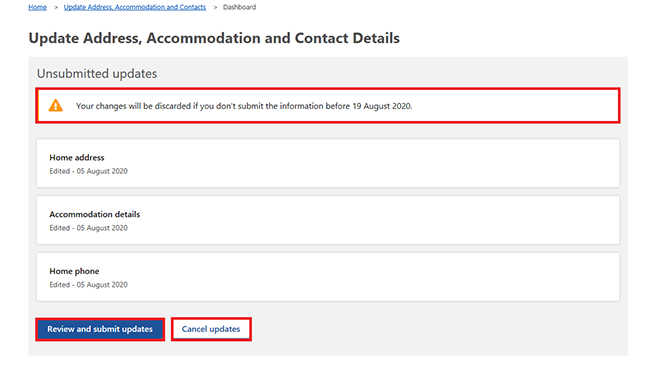Click the edited date under Home address
This screenshot has width=650, height=365.
(88, 171)
